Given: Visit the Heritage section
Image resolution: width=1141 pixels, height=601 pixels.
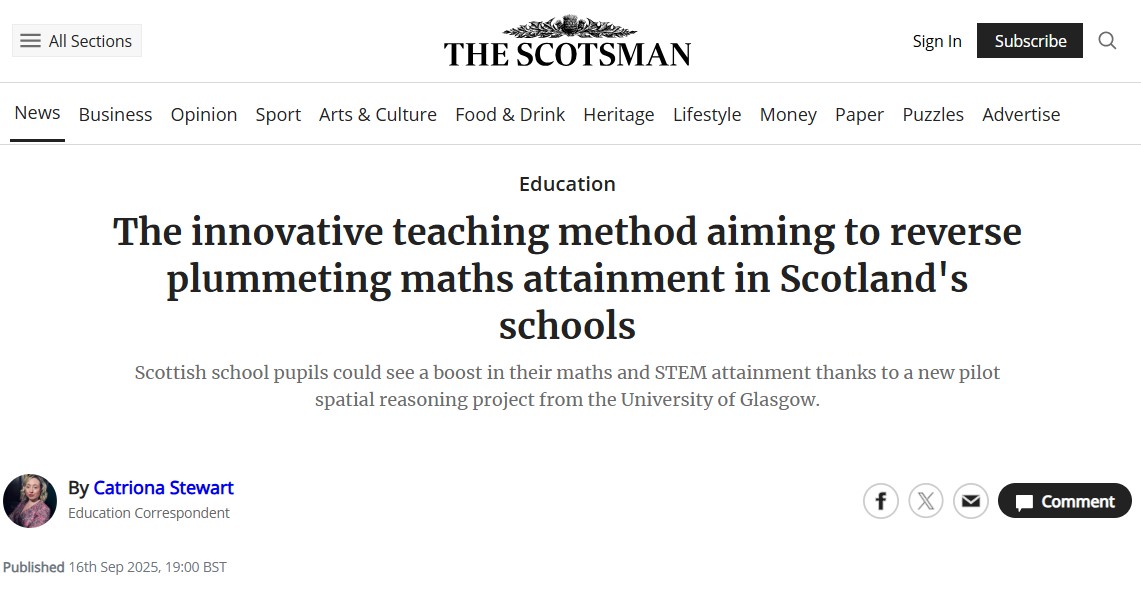Looking at the screenshot, I should coord(619,115).
